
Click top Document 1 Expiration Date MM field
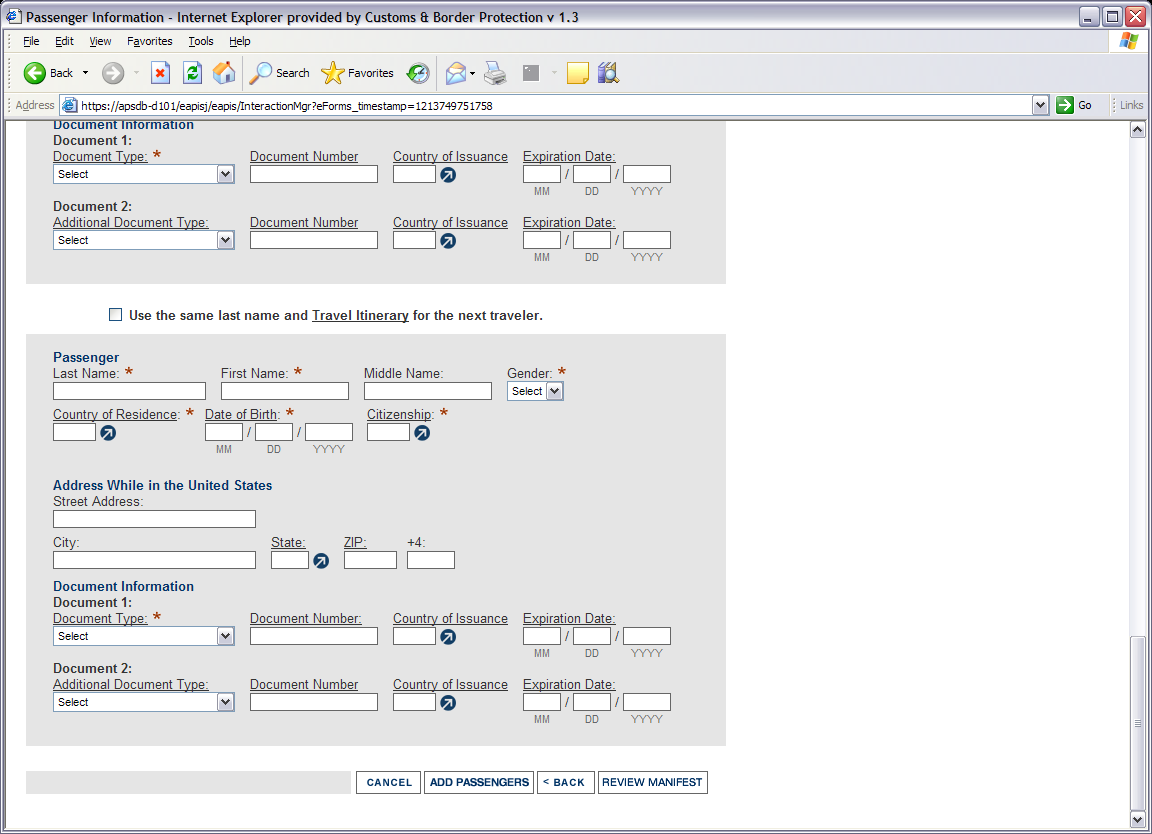click(542, 174)
